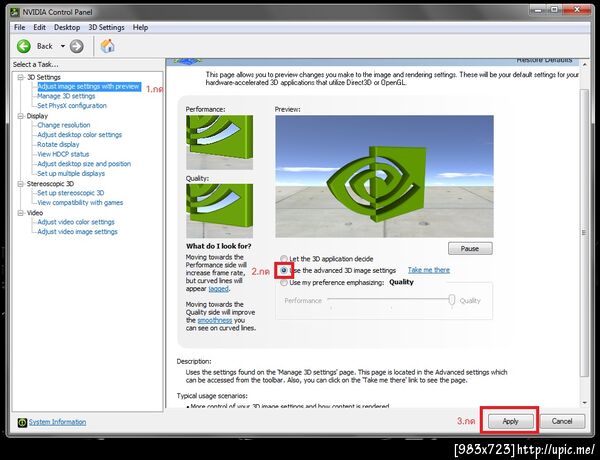Click the large NVIDIA logo preview image
This screenshot has height=460, width=600.
384,176
